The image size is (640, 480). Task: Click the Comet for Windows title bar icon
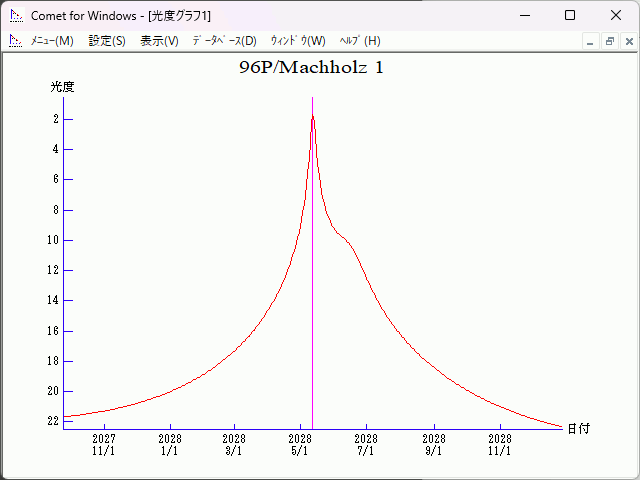click(x=15, y=16)
